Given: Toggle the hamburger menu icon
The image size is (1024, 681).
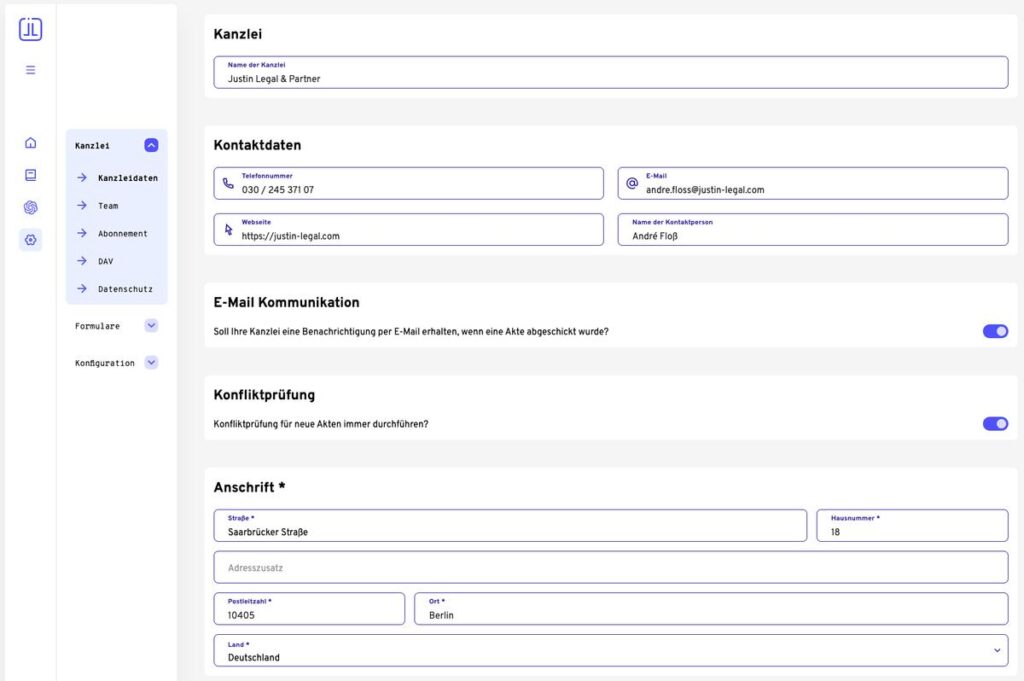Looking at the screenshot, I should [x=30, y=70].
